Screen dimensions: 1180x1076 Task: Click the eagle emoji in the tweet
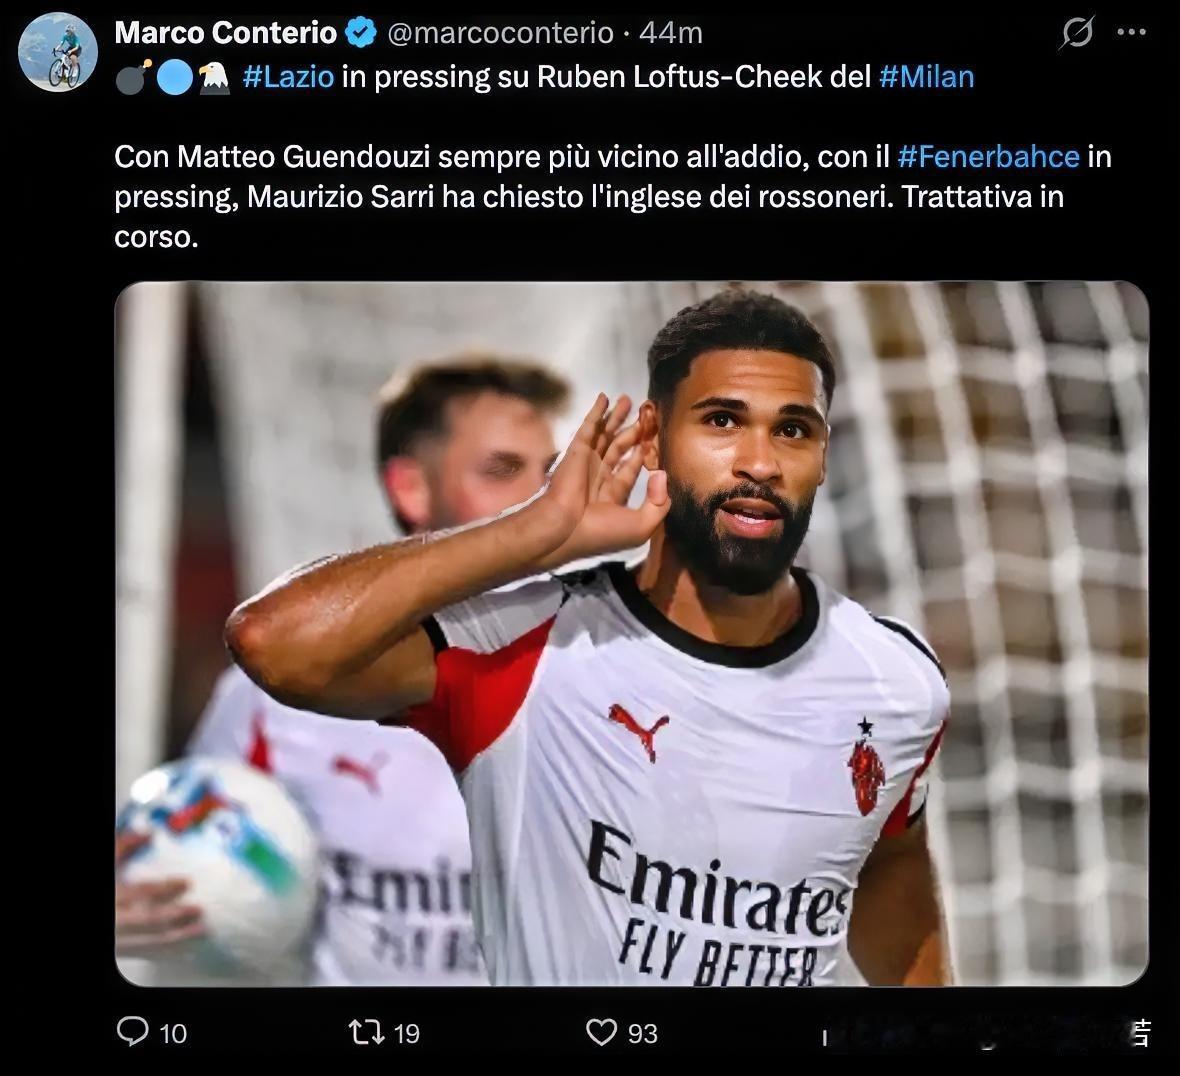[x=214, y=77]
